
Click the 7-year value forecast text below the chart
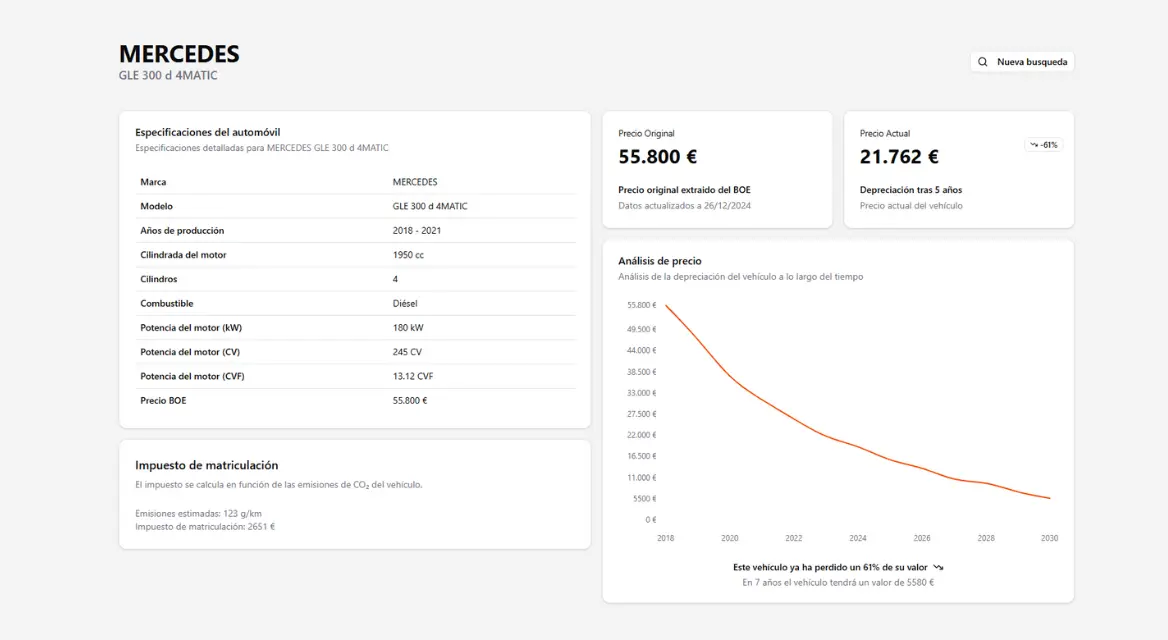(838, 582)
